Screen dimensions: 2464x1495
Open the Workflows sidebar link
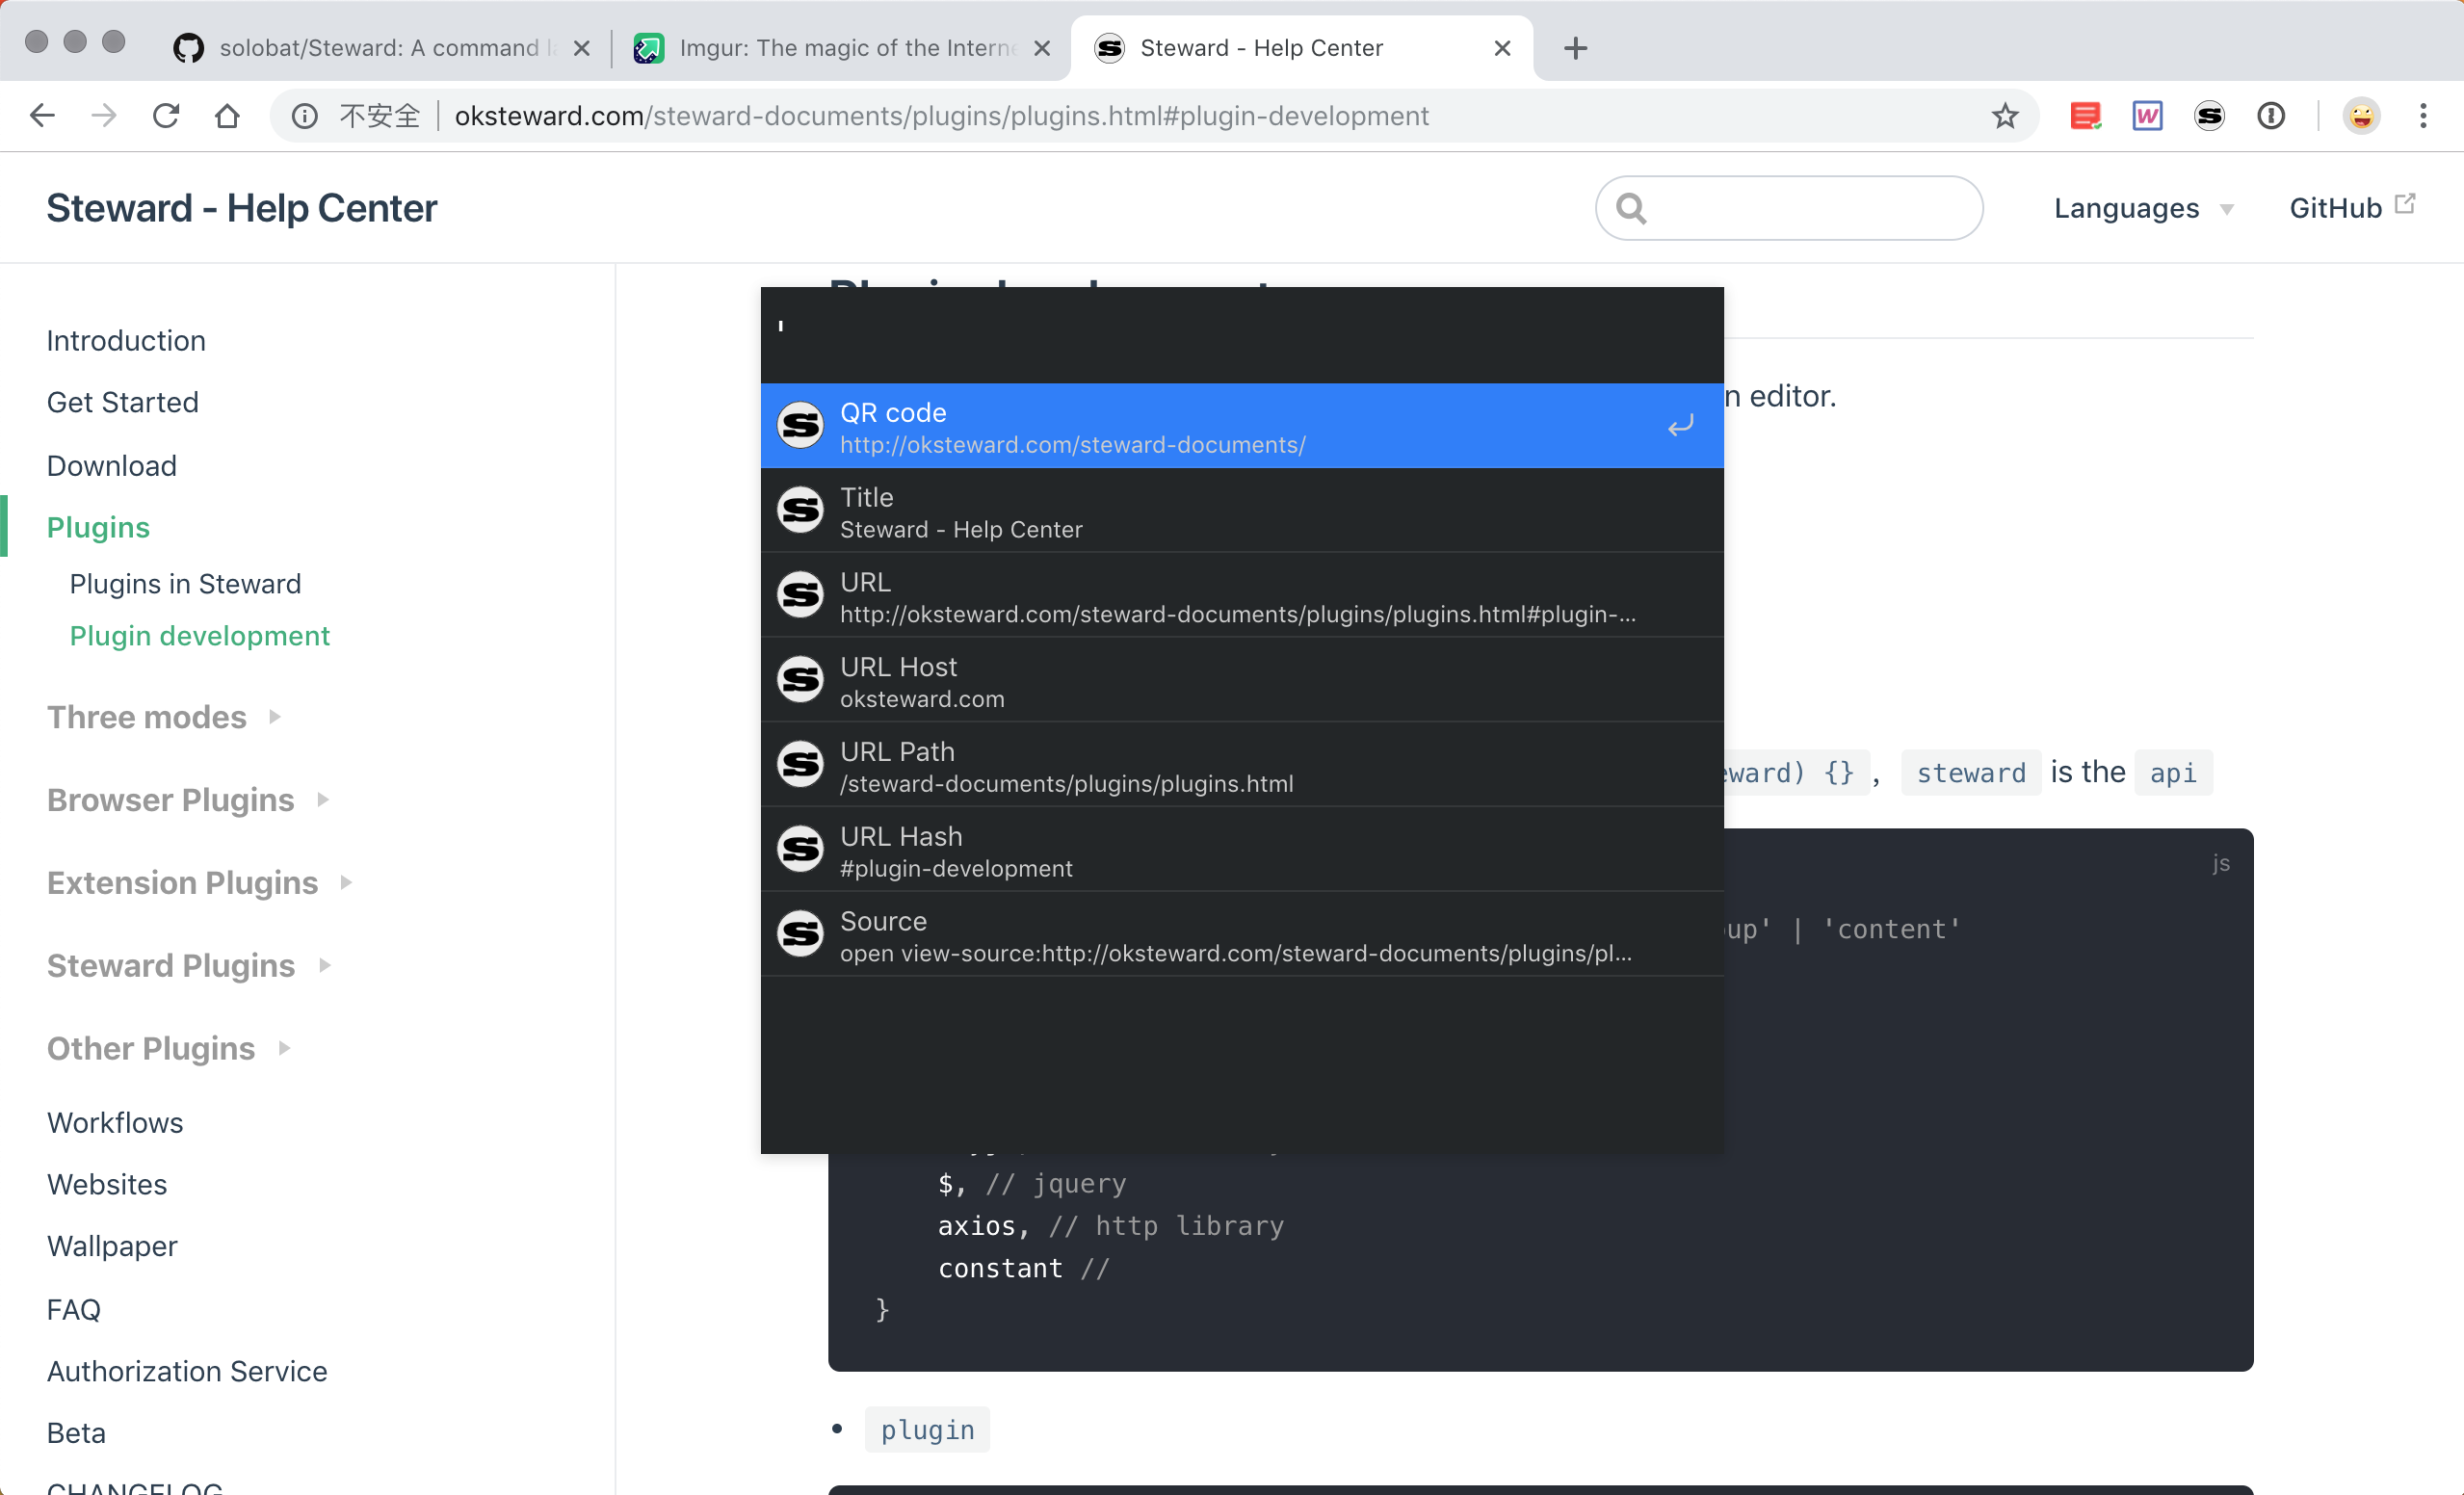(115, 1122)
